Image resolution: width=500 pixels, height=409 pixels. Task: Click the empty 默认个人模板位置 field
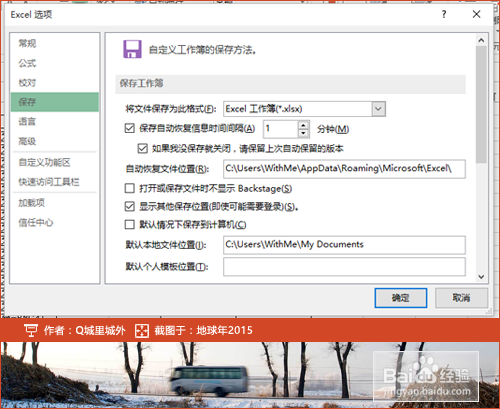(344, 267)
